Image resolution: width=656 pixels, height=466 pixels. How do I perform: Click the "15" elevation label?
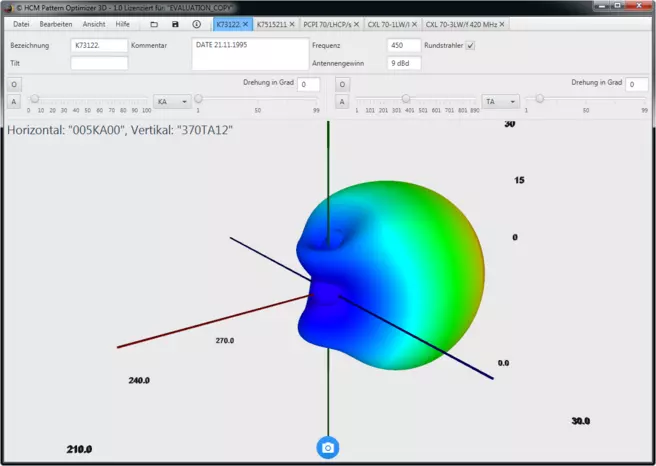pos(519,180)
